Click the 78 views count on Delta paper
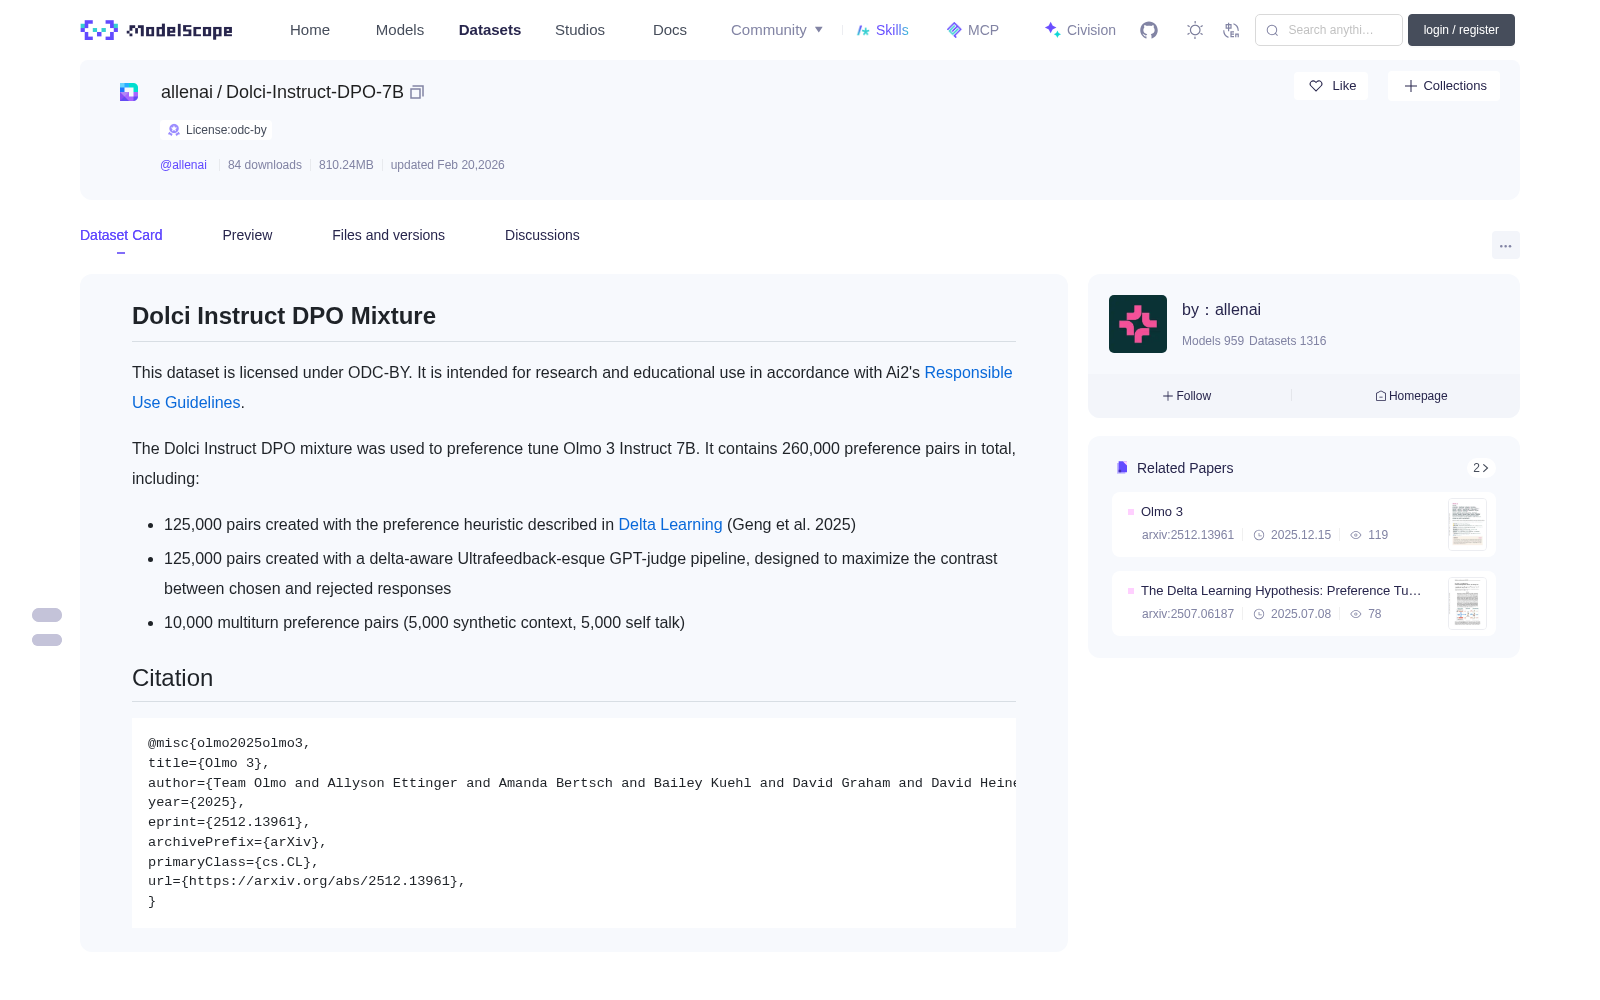This screenshot has width=1600, height=1000. click(1374, 614)
